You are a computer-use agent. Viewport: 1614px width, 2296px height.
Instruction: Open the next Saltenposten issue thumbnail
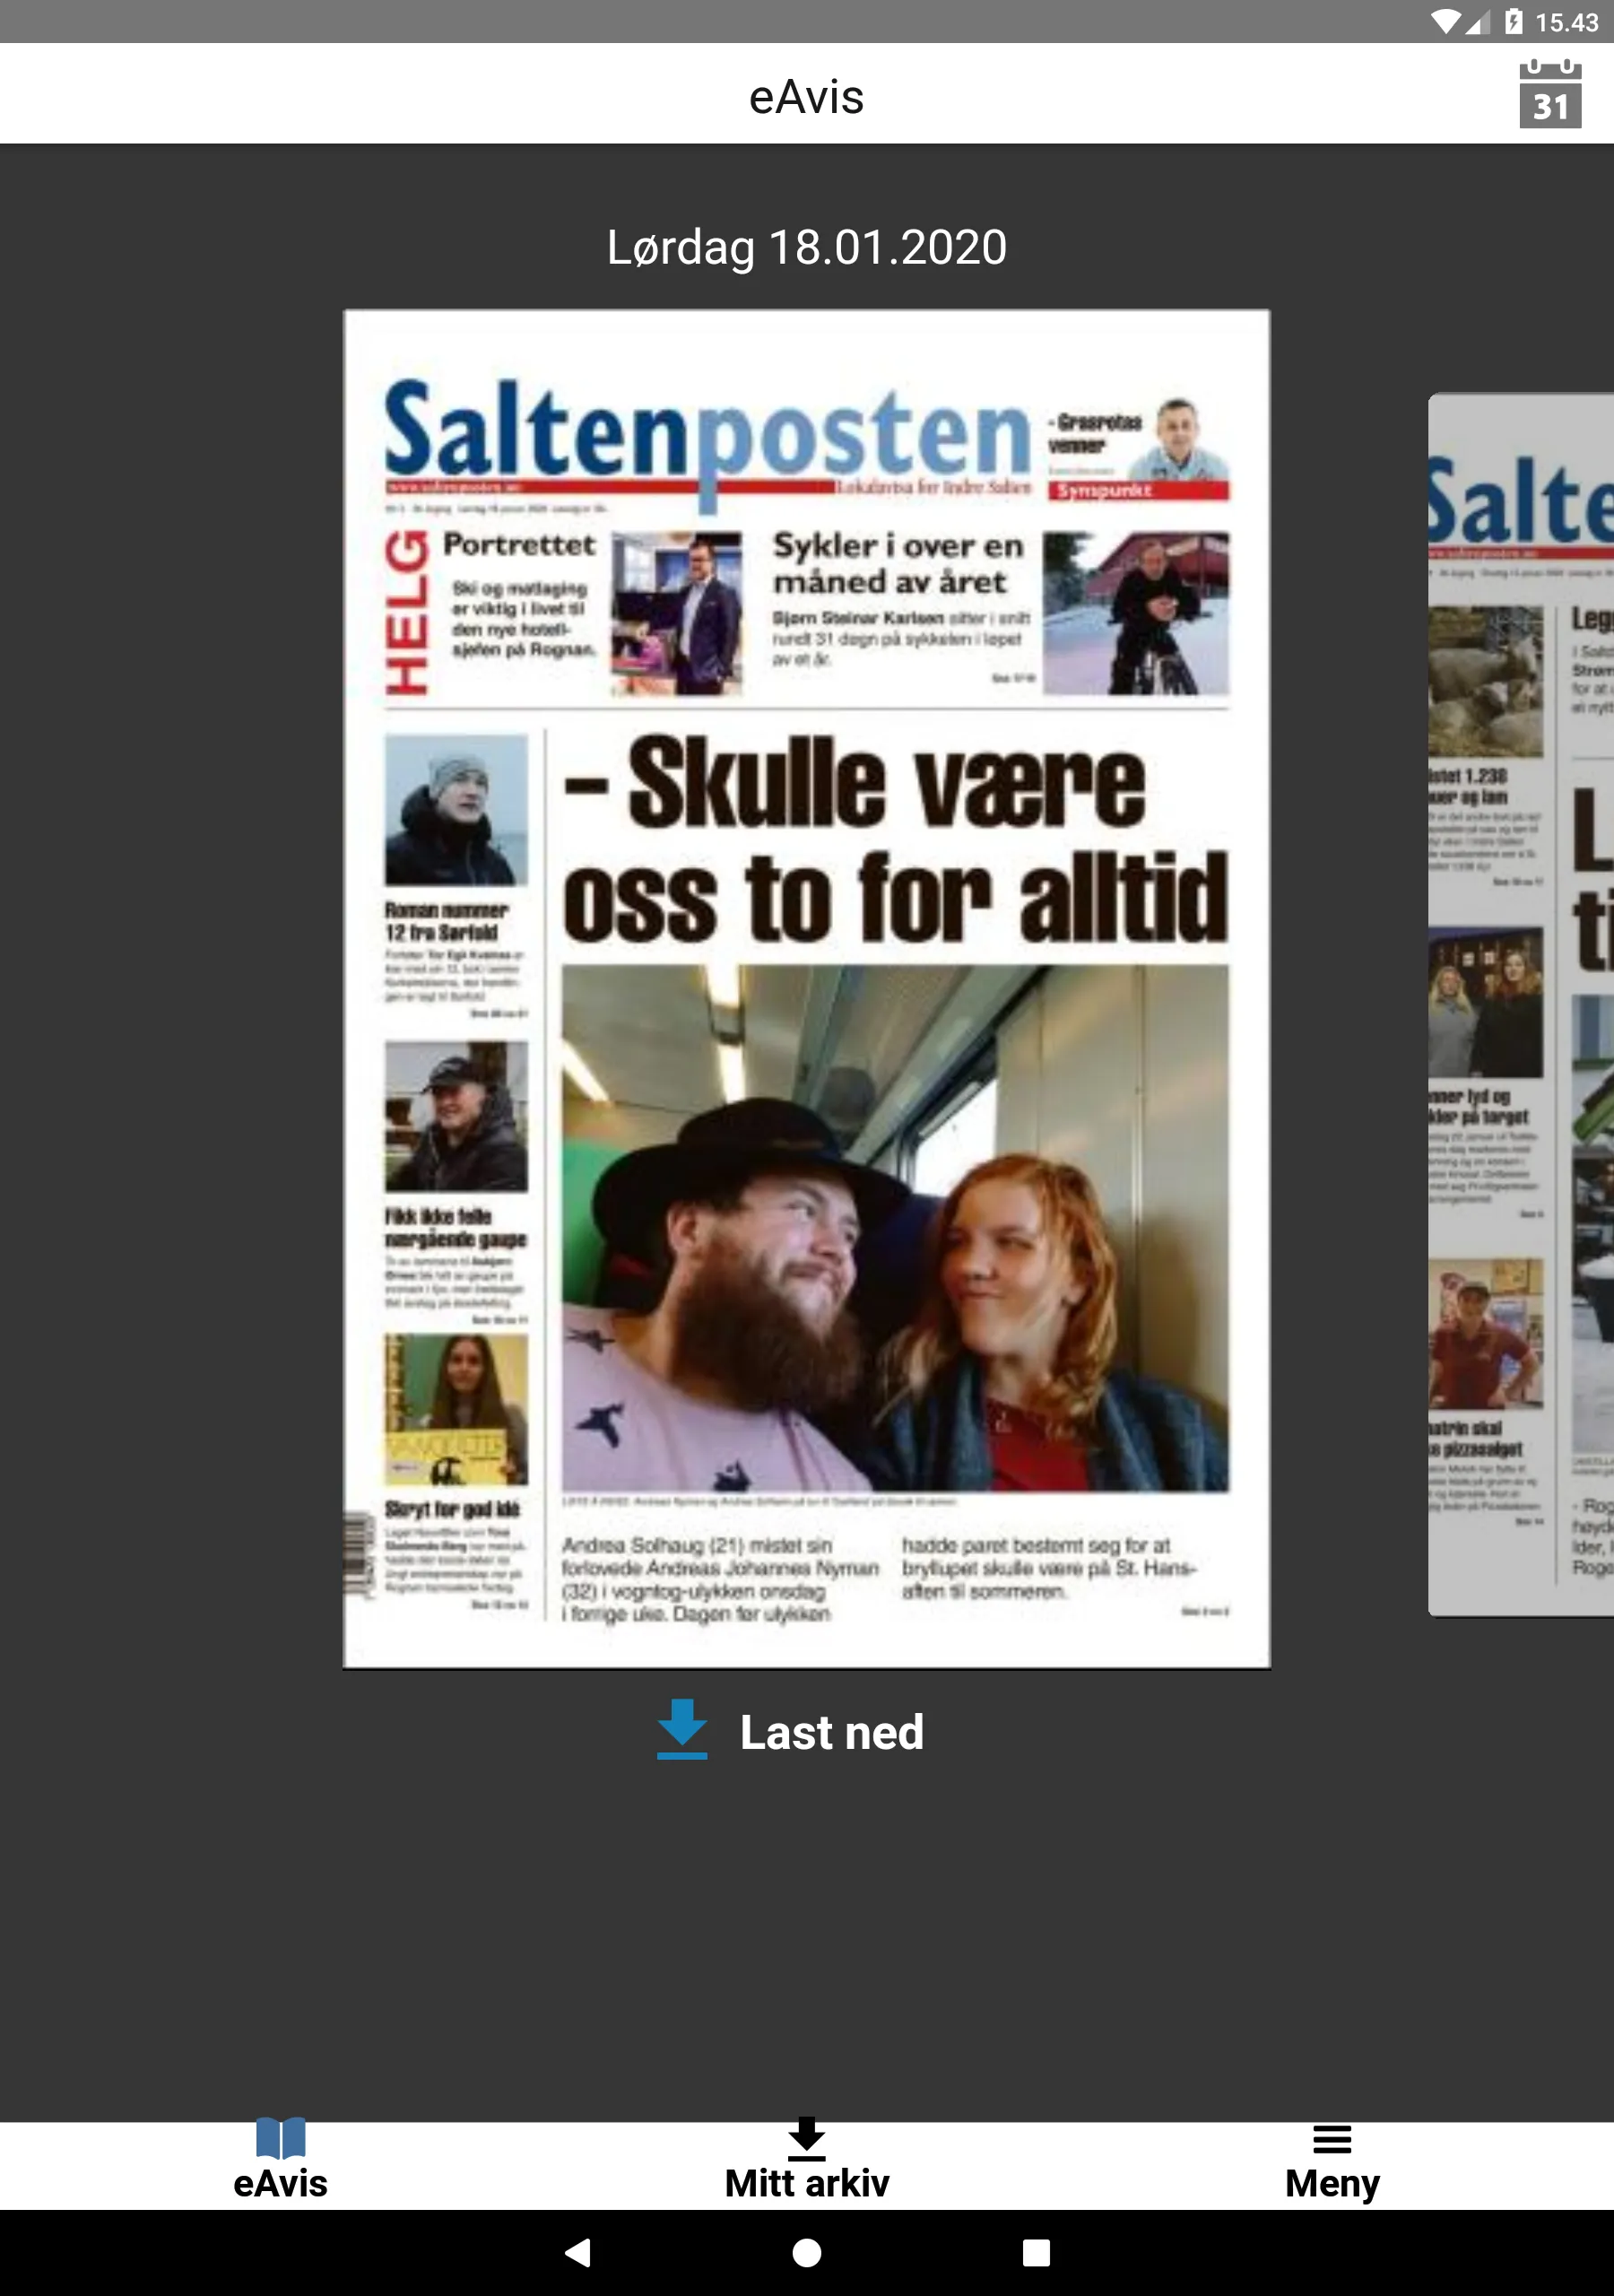pos(1521,1004)
